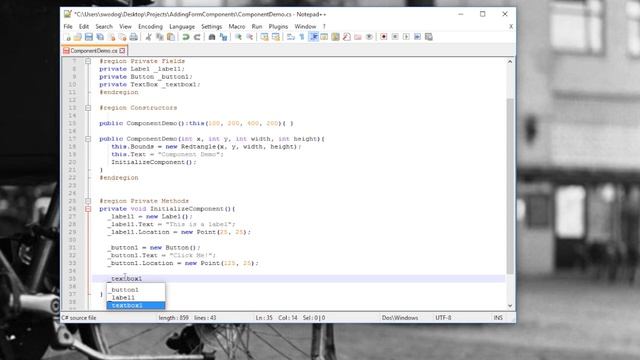Screen dimensions: 640x360
Task: Click the vertical scrollbar thumb
Action: [x=510, y=186]
